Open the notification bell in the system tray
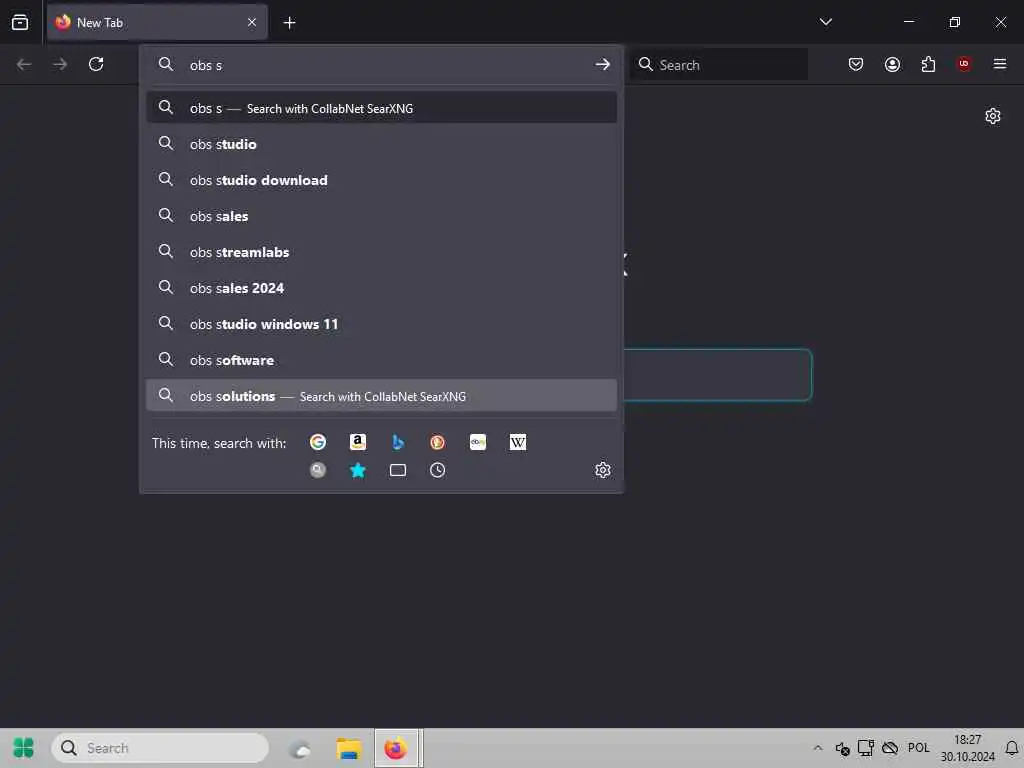Image resolution: width=1024 pixels, height=768 pixels. [1011, 748]
